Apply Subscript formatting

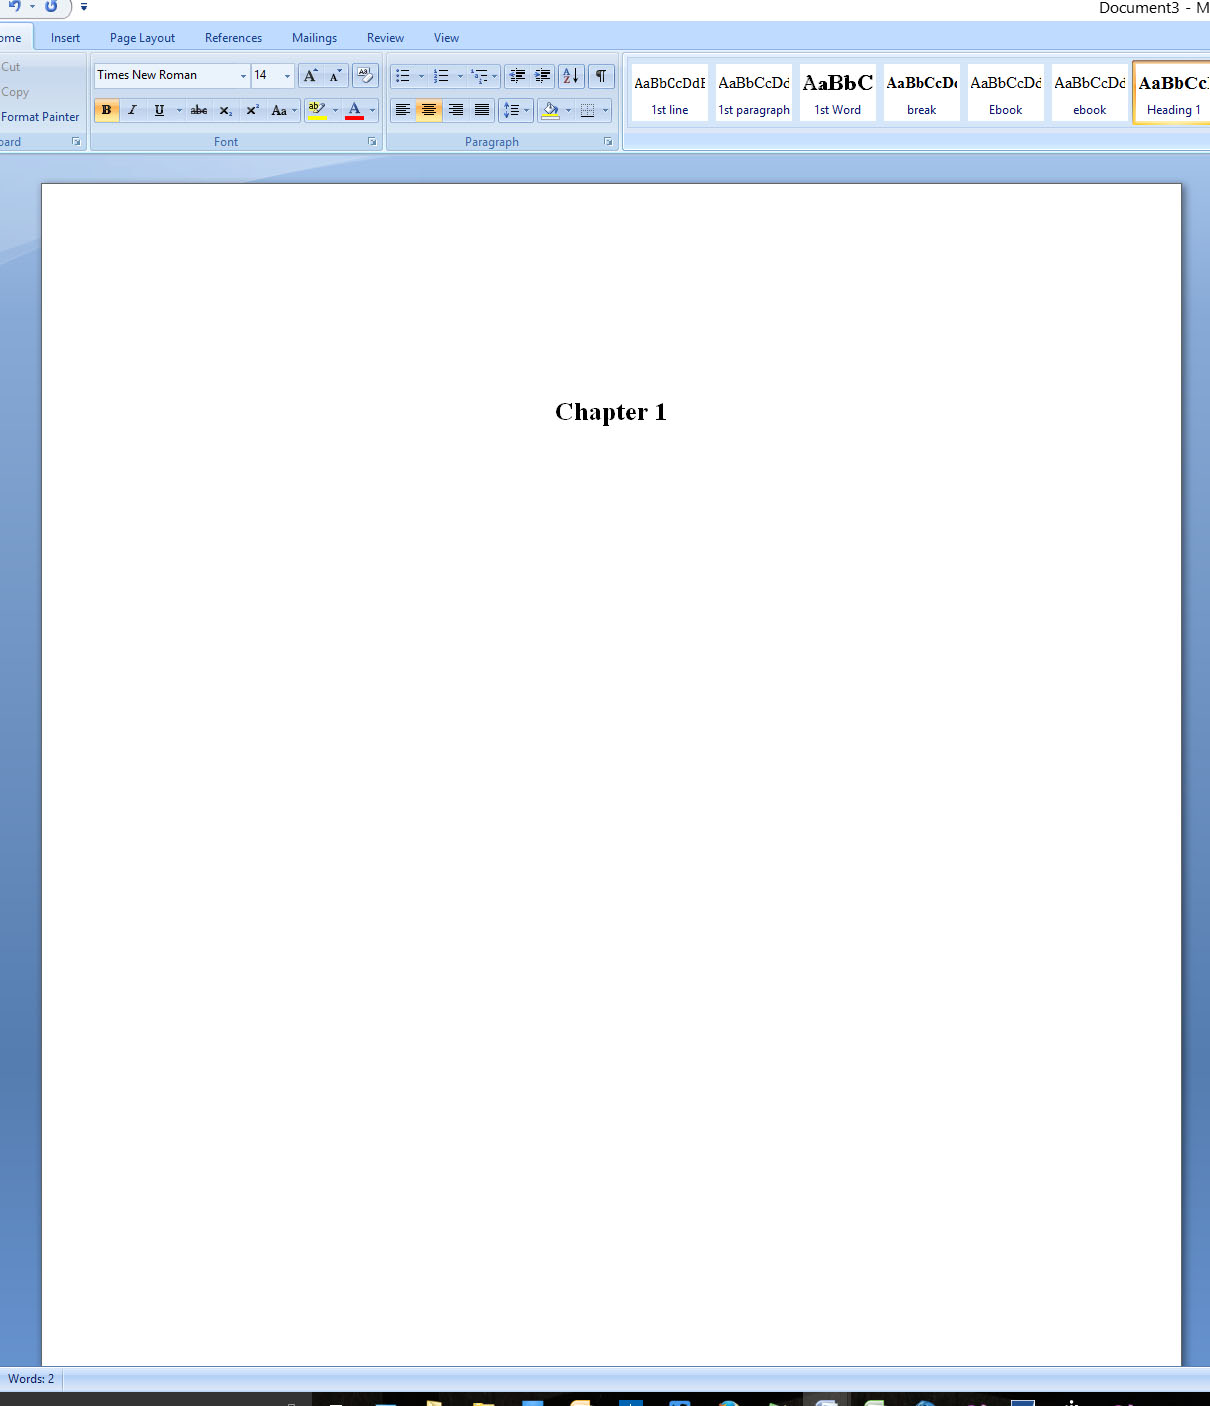click(x=226, y=110)
